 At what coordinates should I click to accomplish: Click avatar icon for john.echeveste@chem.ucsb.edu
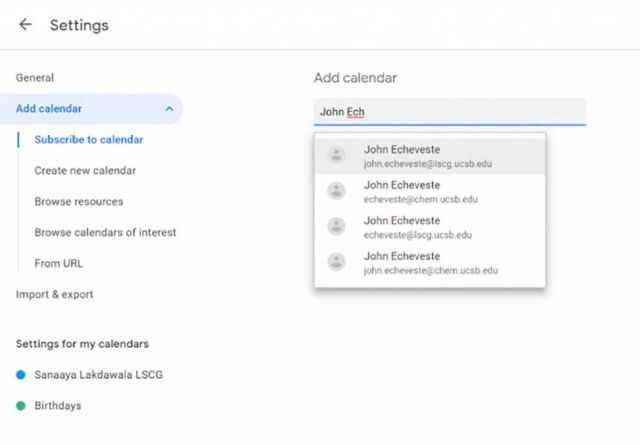[337, 263]
